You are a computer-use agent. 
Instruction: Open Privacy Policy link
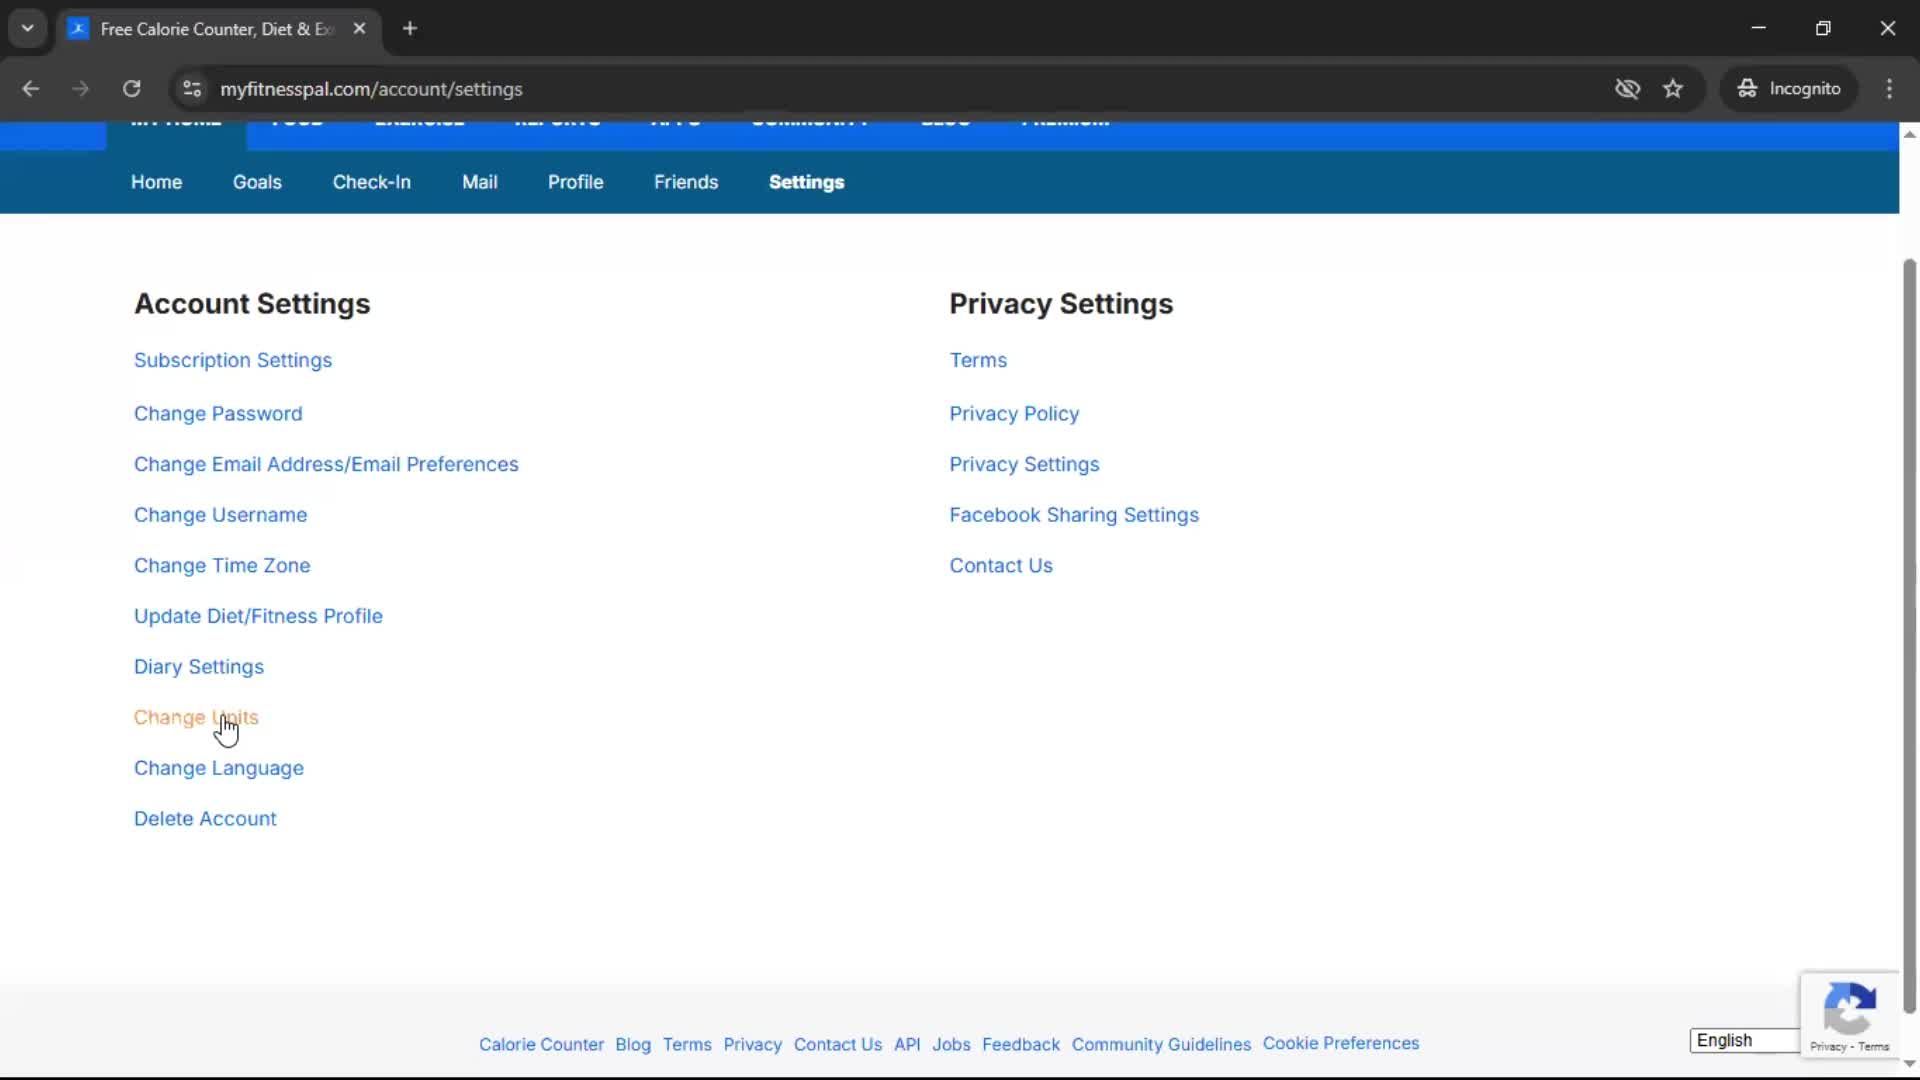click(x=1014, y=414)
